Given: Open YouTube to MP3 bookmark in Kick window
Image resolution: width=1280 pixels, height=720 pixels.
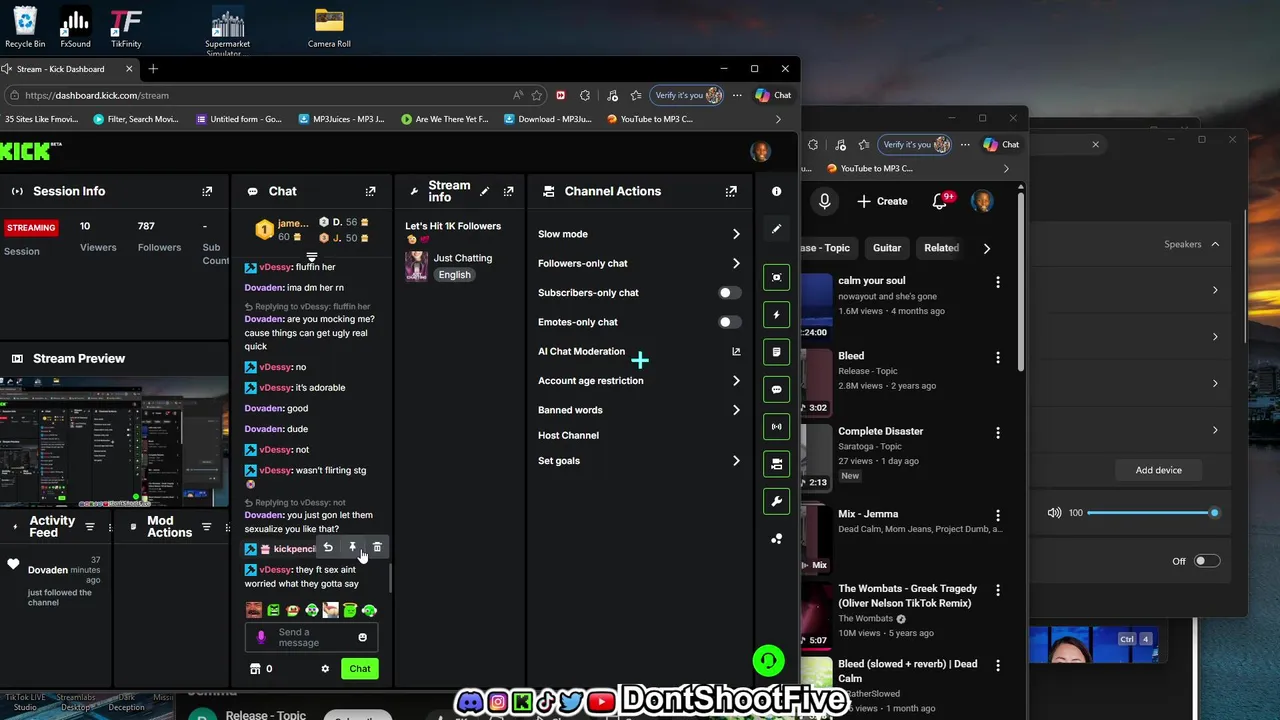Looking at the screenshot, I should (649, 119).
